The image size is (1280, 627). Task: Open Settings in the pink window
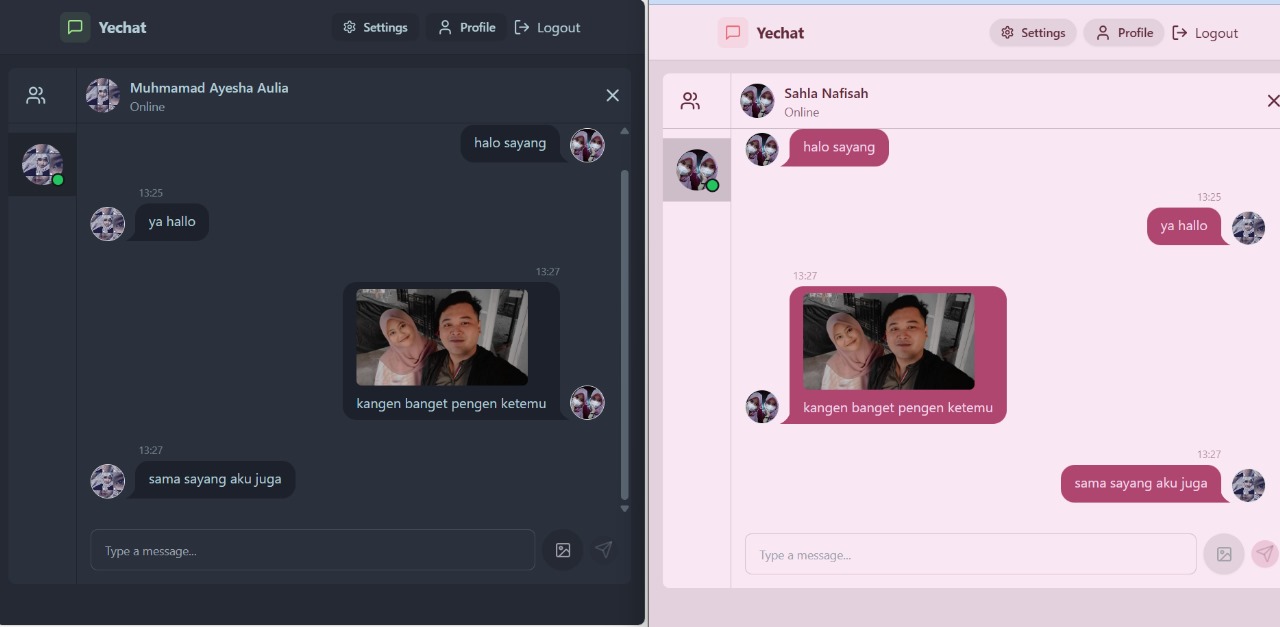pyautogui.click(x=1033, y=33)
